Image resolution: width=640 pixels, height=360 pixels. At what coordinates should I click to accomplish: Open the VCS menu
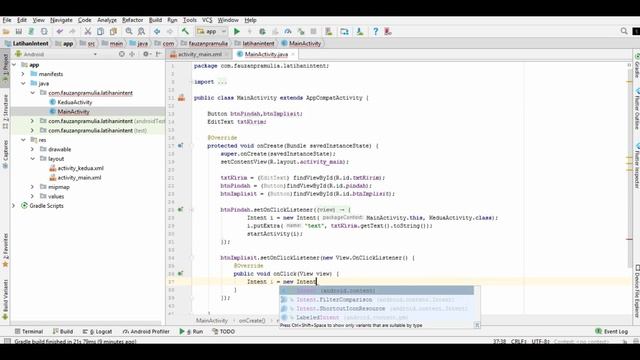[x=207, y=20]
